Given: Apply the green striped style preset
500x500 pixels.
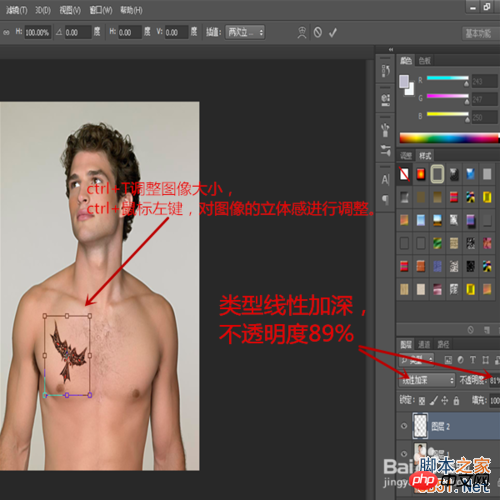Looking at the screenshot, I should pyautogui.click(x=437, y=243).
